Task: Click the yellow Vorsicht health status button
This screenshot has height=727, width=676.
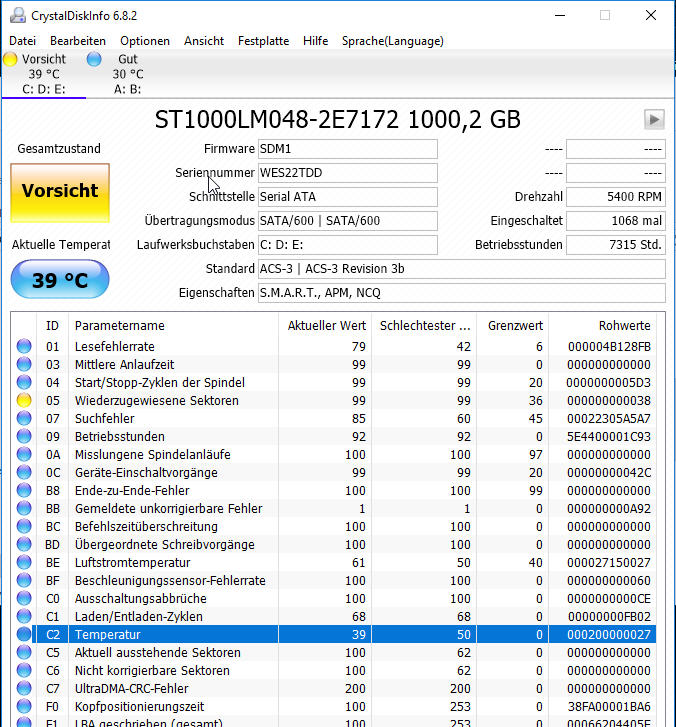Action: pyautogui.click(x=60, y=191)
